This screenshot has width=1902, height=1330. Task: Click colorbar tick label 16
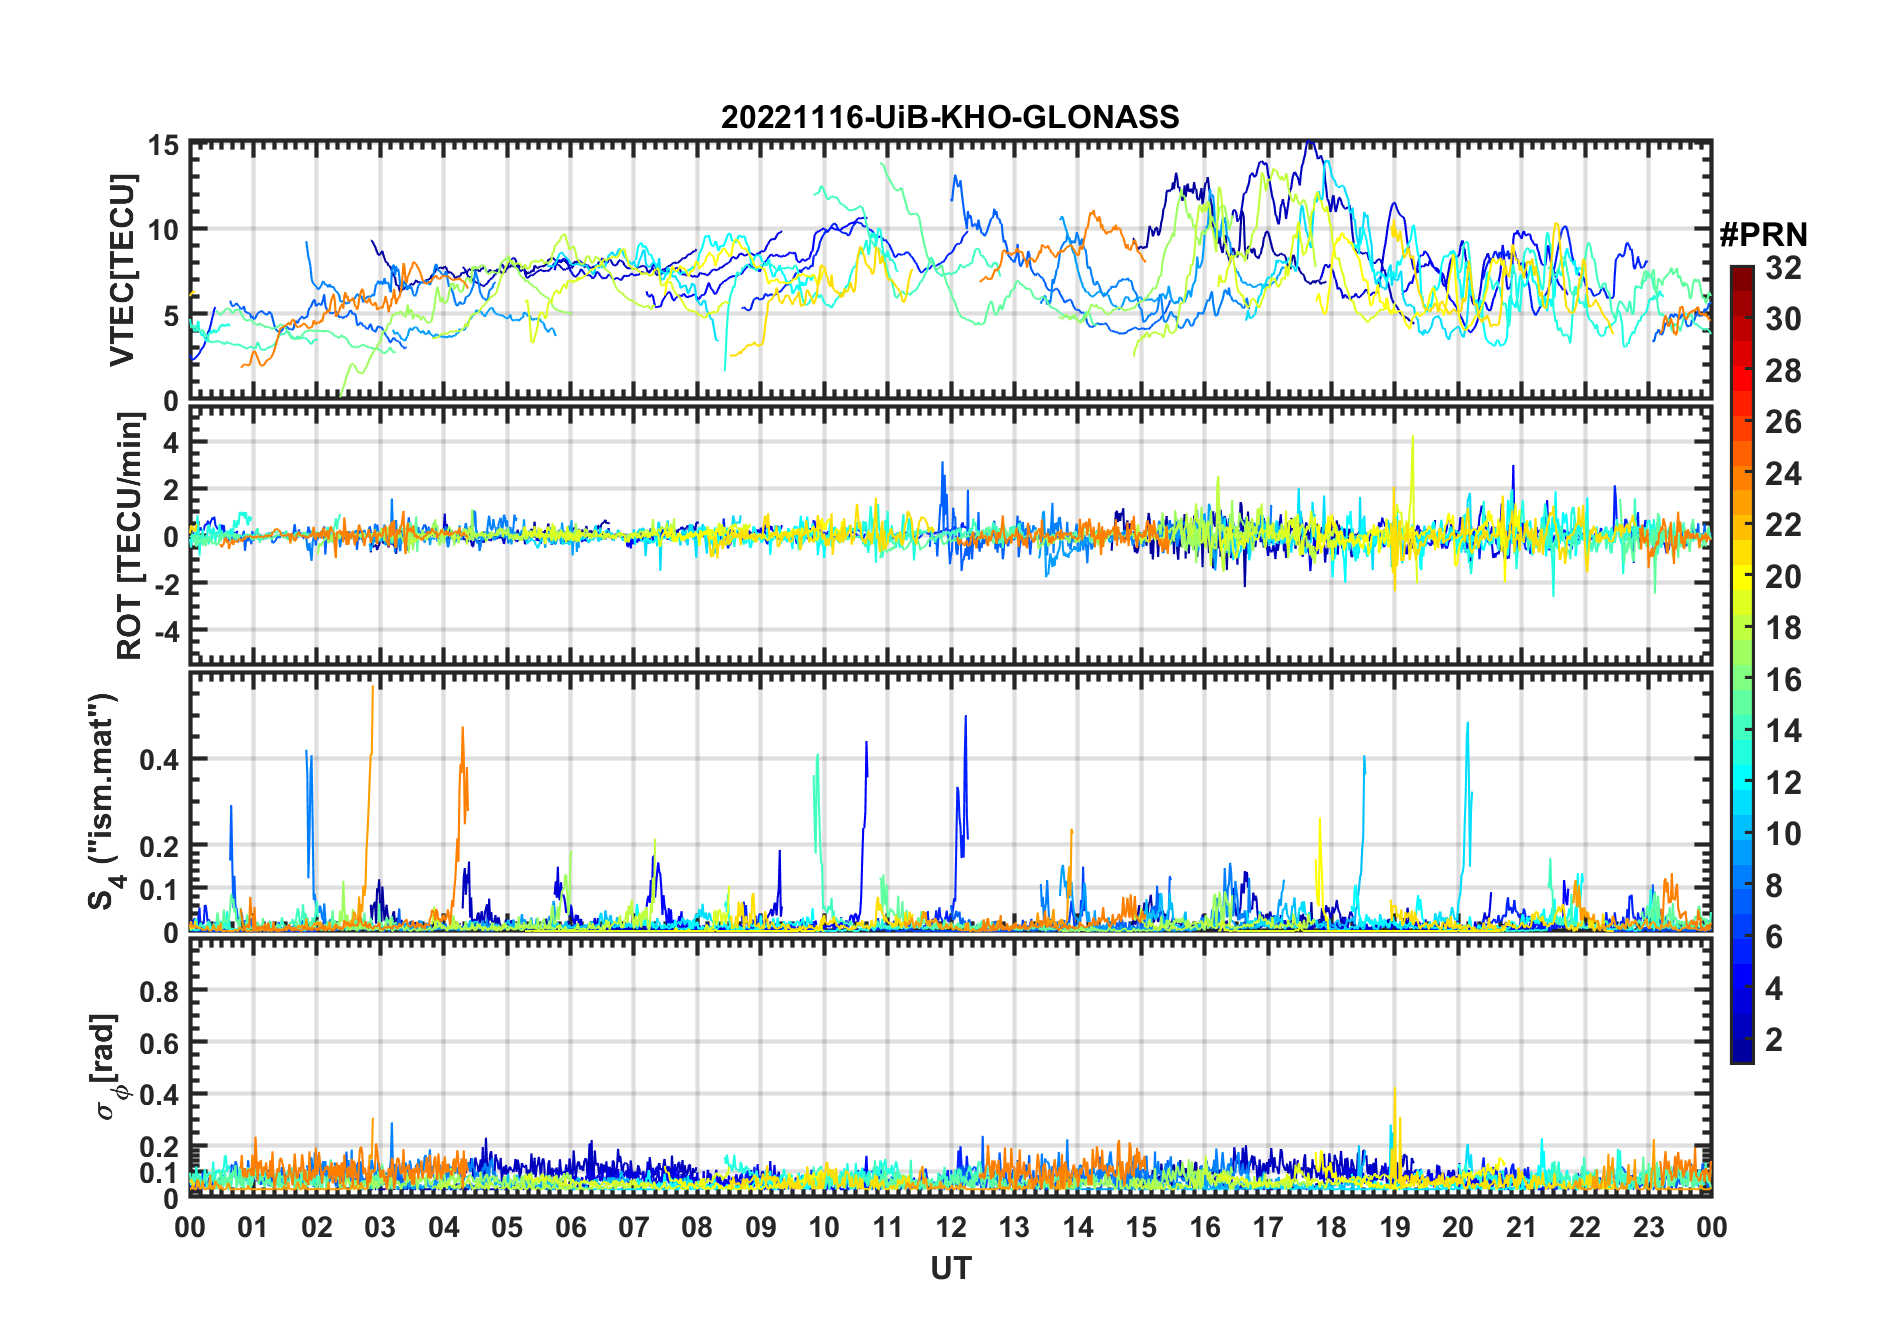1783,680
